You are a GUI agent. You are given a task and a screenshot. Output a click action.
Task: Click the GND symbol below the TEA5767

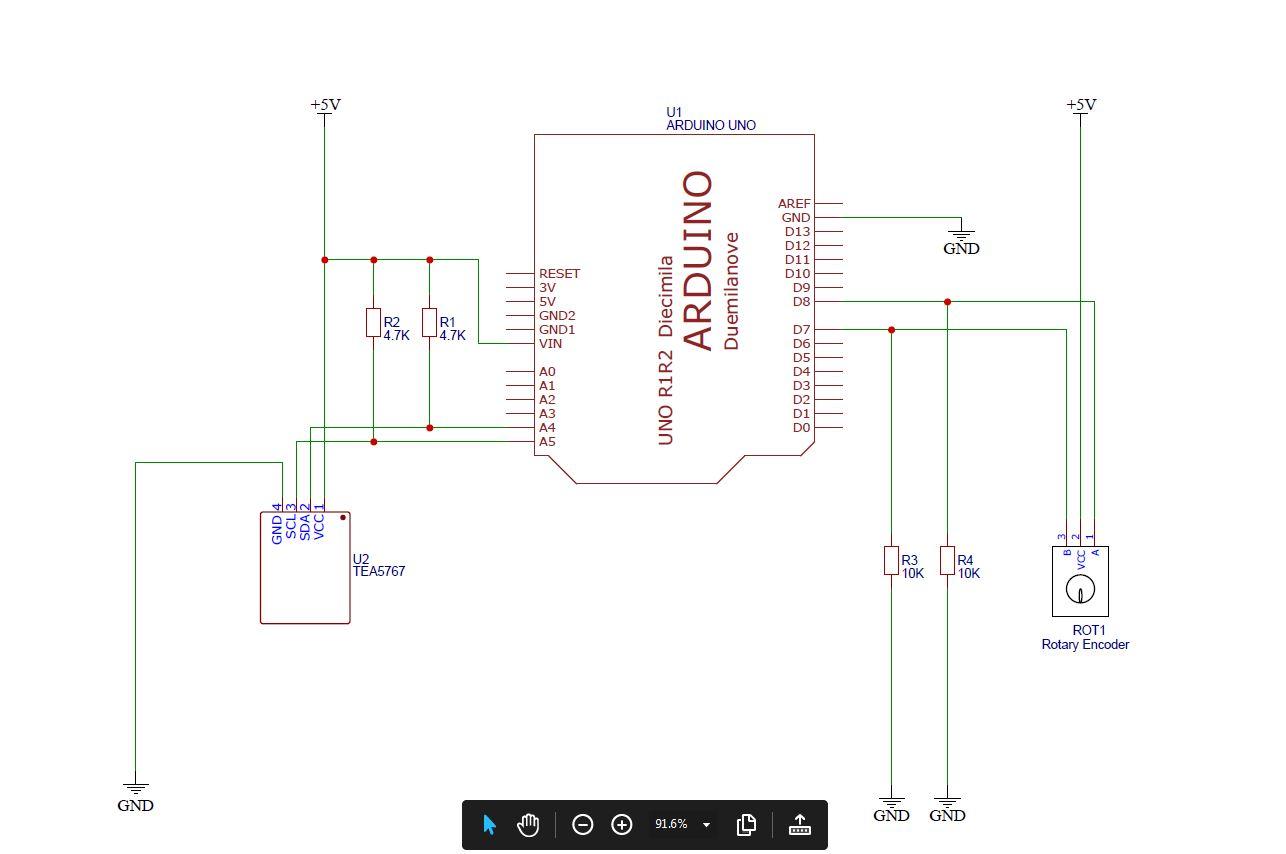(135, 790)
